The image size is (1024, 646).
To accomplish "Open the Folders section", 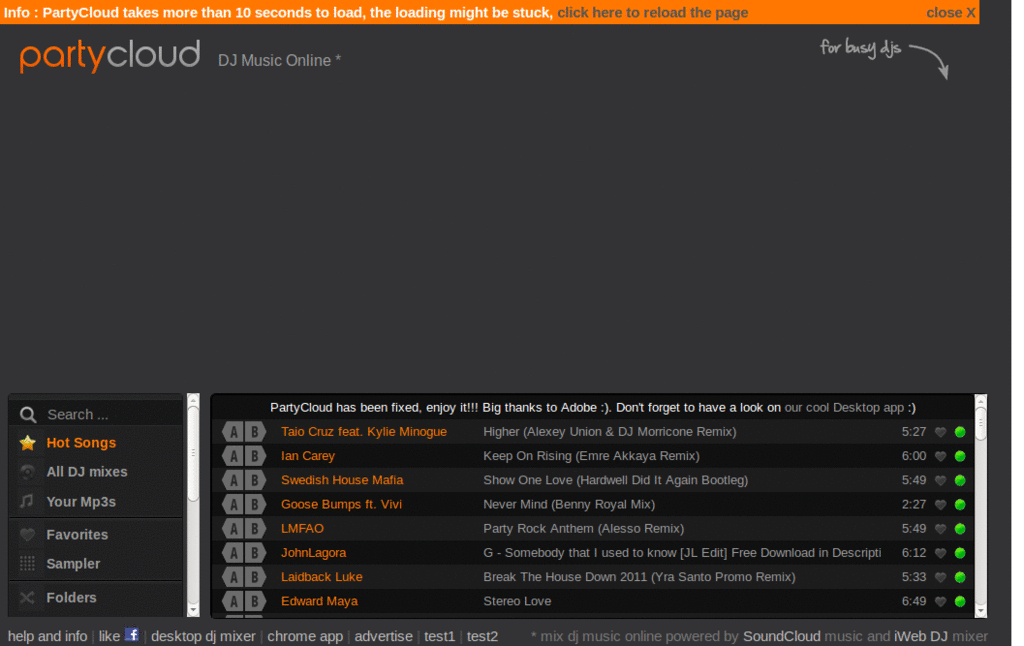I will pyautogui.click(x=71, y=598).
